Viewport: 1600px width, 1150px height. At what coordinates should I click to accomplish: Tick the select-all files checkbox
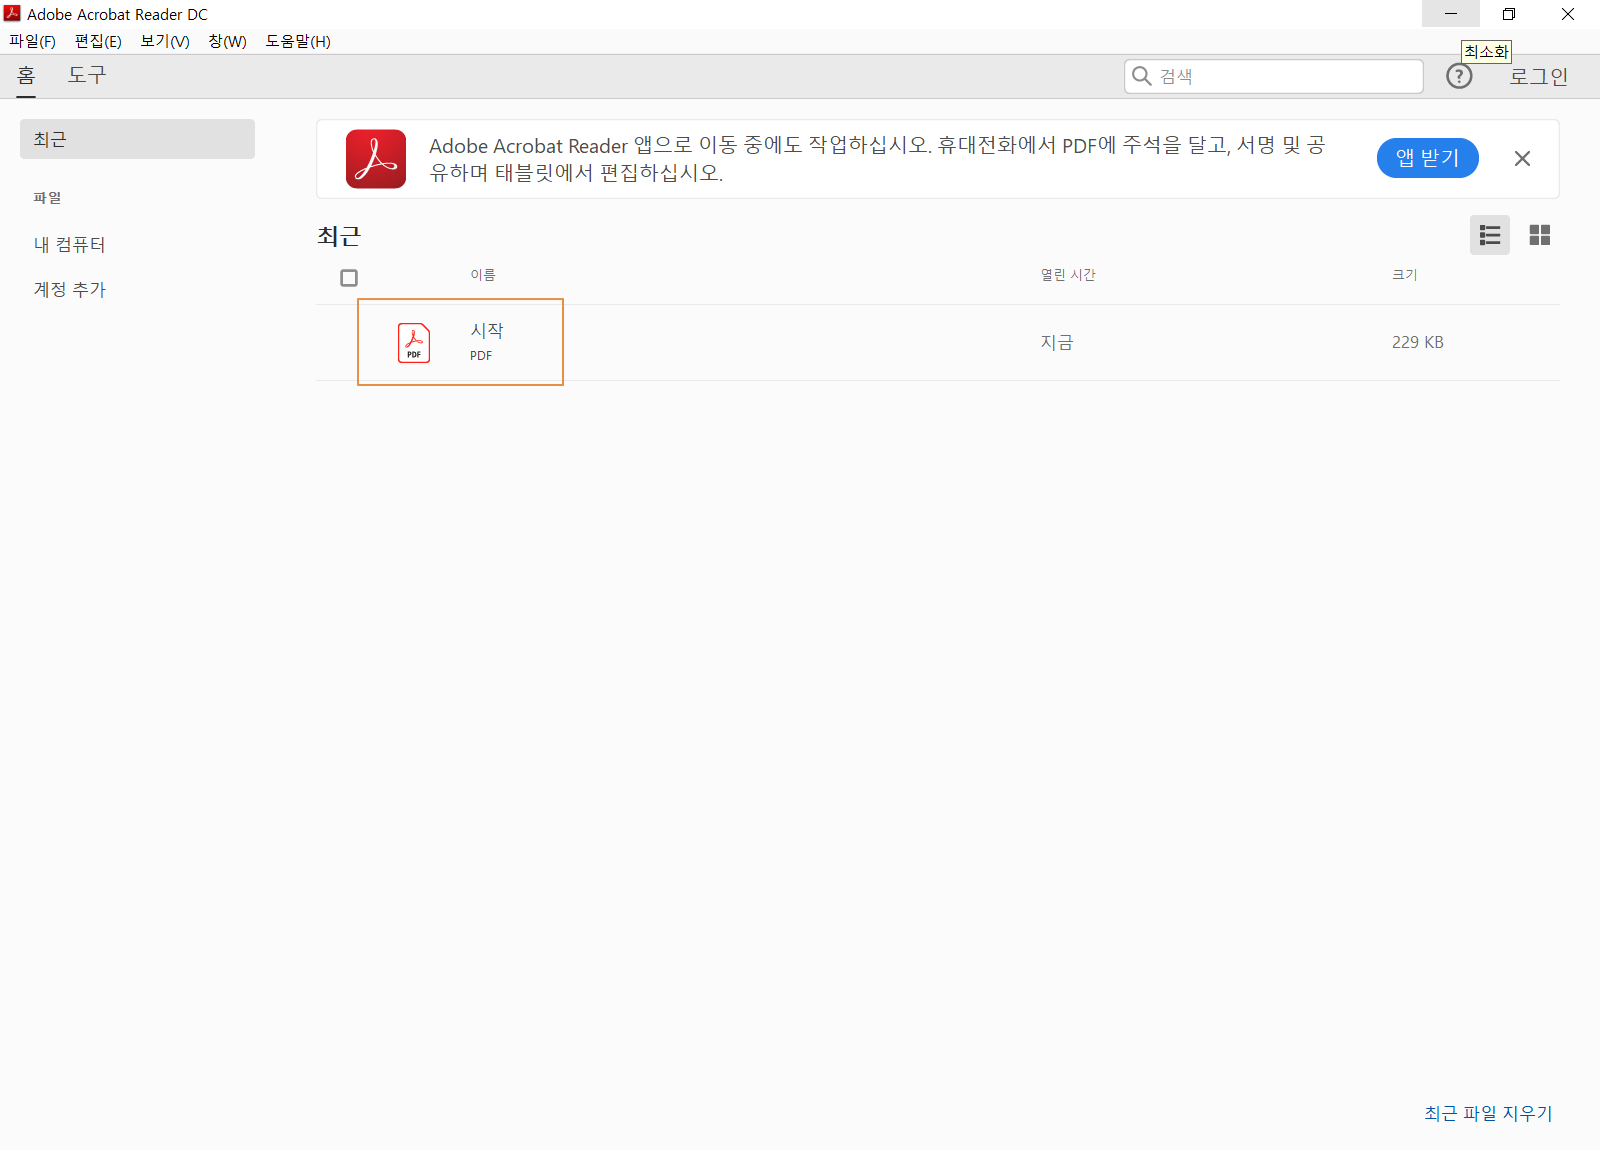click(349, 278)
